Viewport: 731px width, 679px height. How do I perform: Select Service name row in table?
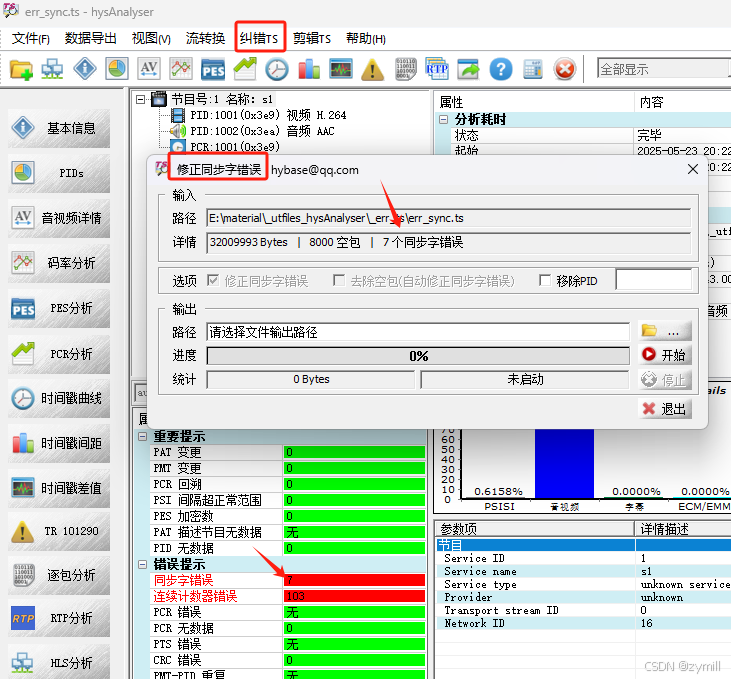[x=584, y=571]
